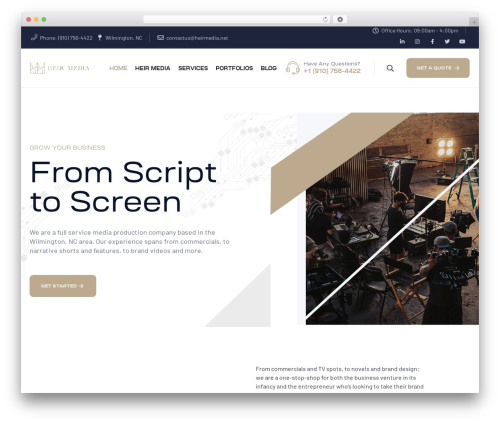This screenshot has height=423, width=500.
Task: Open a new browser tab with plus
Action: tap(474, 22)
